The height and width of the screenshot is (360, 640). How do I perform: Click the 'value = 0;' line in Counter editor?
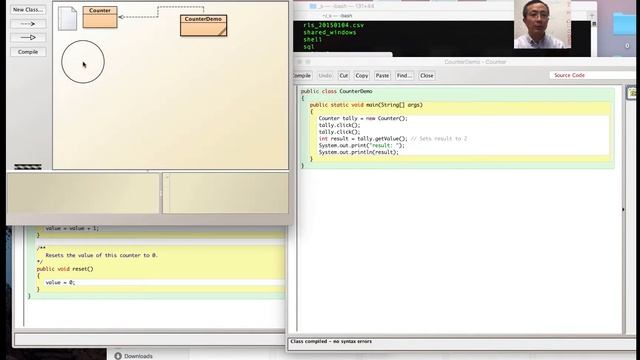click(x=60, y=282)
